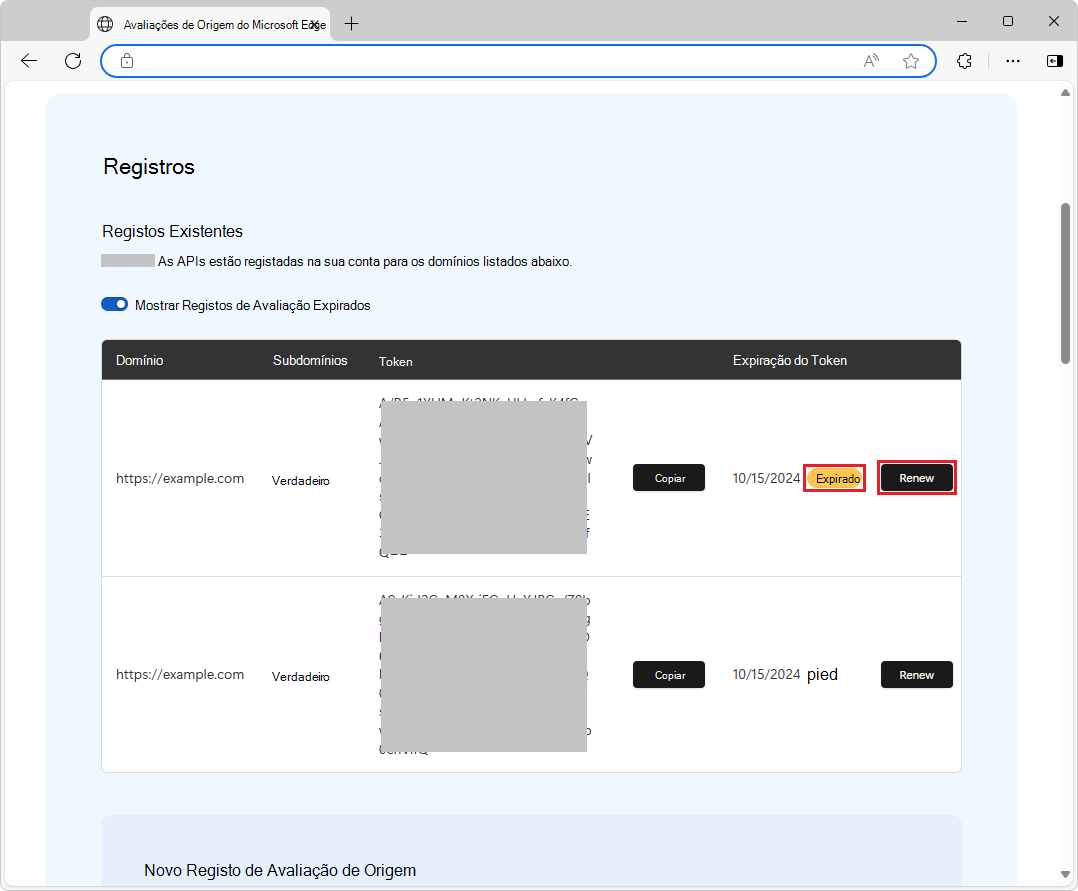The height and width of the screenshot is (891, 1078).
Task: Renew the second row registration
Action: pyautogui.click(x=916, y=674)
